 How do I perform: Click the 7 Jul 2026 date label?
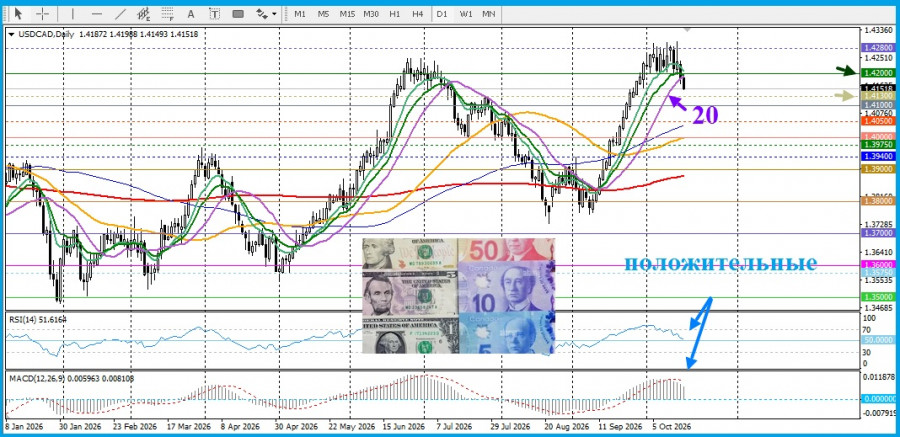point(453,427)
